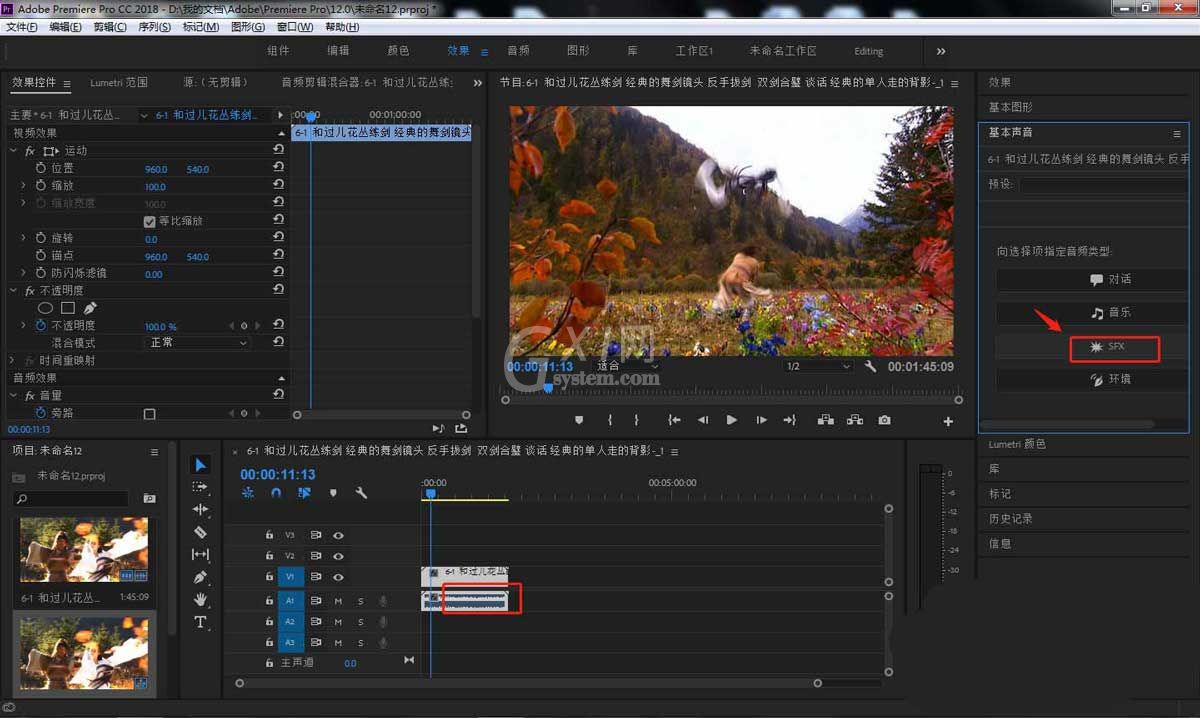Open program monitor button editor plus
1200x718 pixels.
[x=948, y=421]
